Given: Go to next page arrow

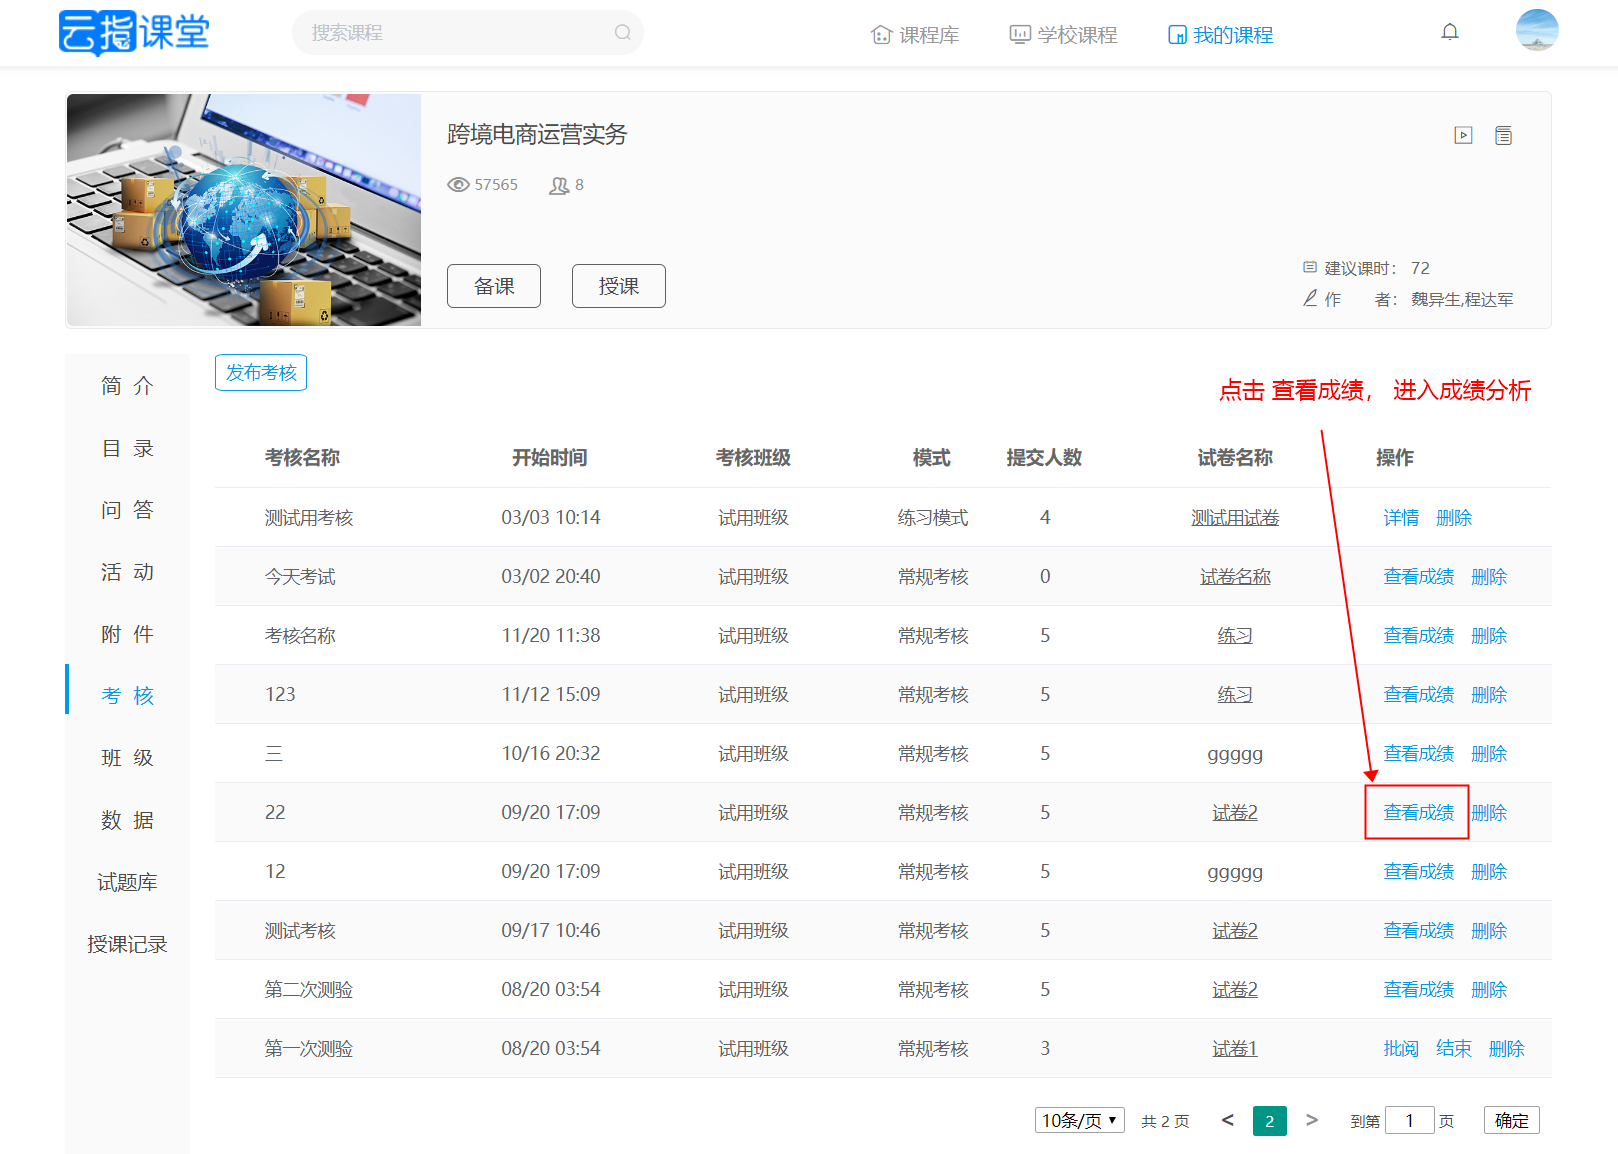Looking at the screenshot, I should (1312, 1120).
